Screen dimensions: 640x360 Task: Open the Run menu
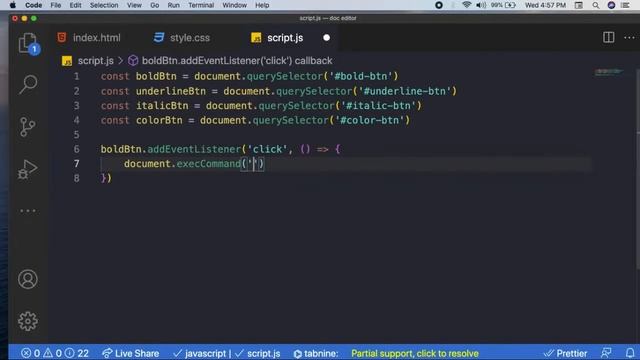pos(173,5)
